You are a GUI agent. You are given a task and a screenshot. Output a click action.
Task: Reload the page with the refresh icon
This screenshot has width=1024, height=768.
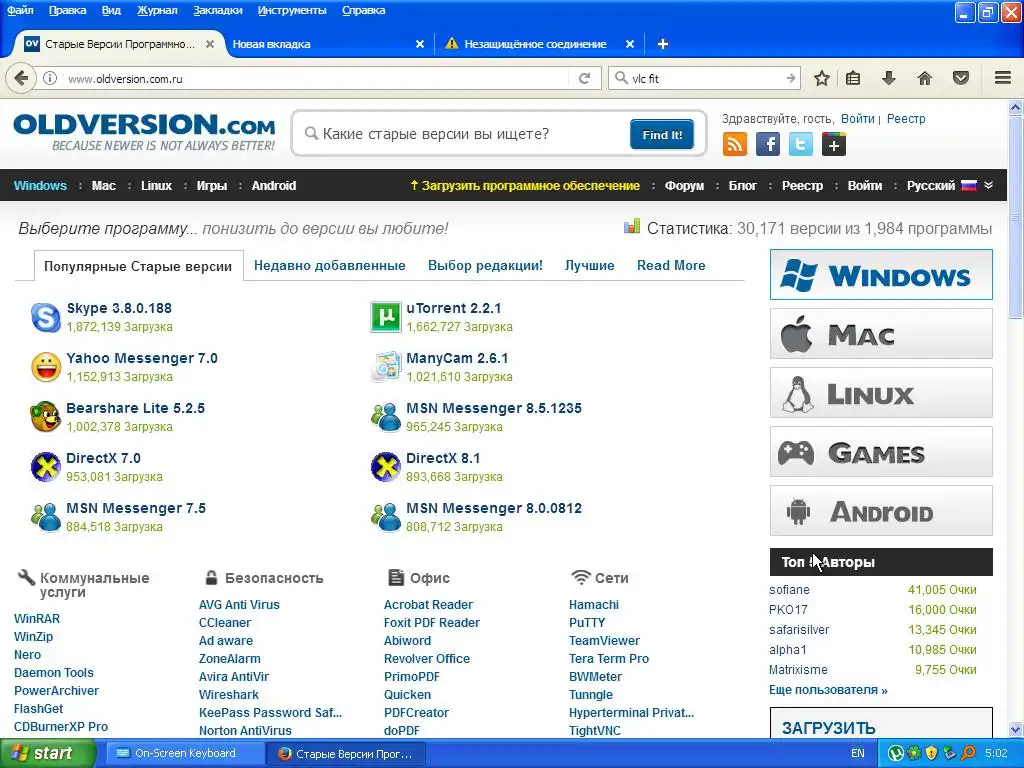coord(584,78)
